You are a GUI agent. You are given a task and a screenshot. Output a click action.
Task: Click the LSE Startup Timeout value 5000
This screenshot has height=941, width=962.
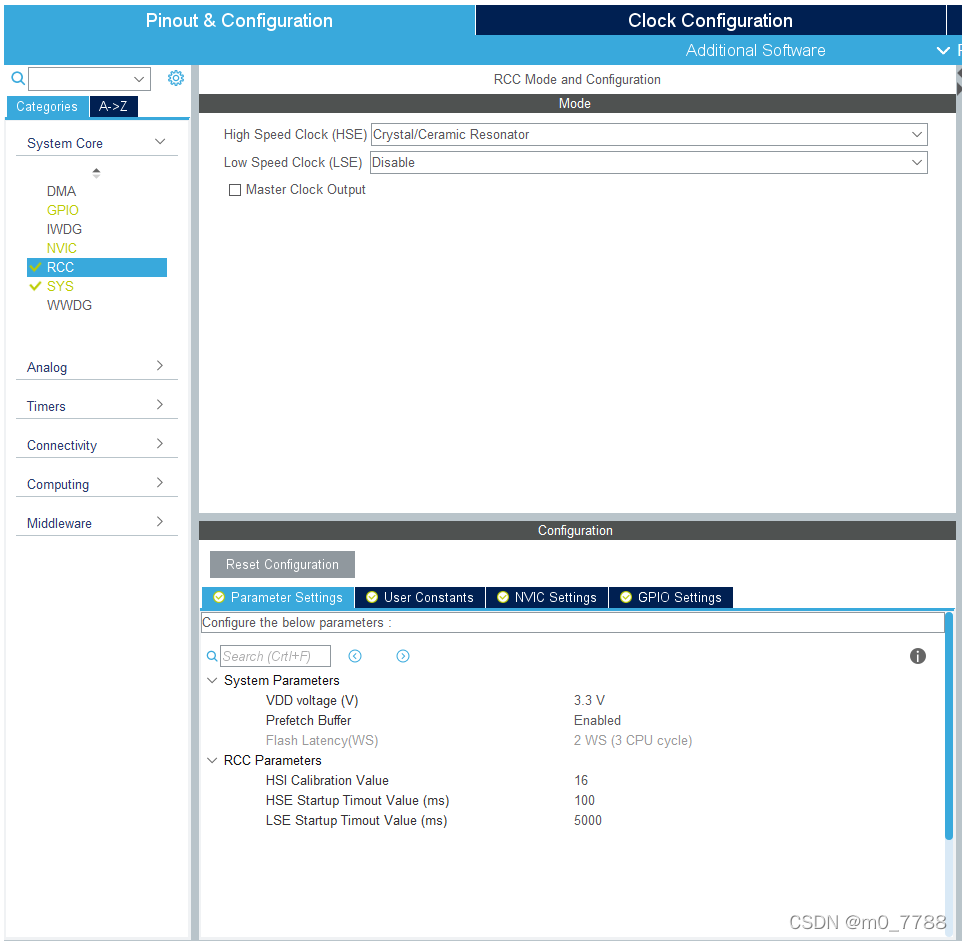(588, 820)
